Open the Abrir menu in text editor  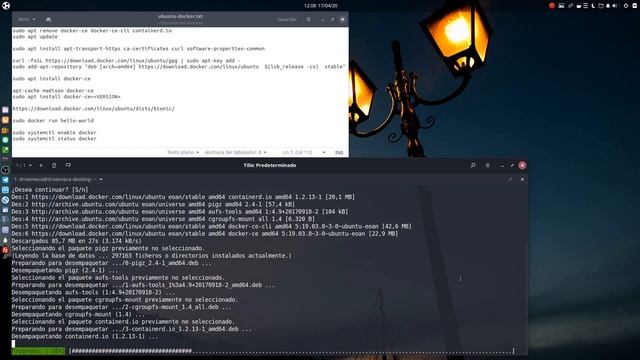pyautogui.click(x=26, y=19)
